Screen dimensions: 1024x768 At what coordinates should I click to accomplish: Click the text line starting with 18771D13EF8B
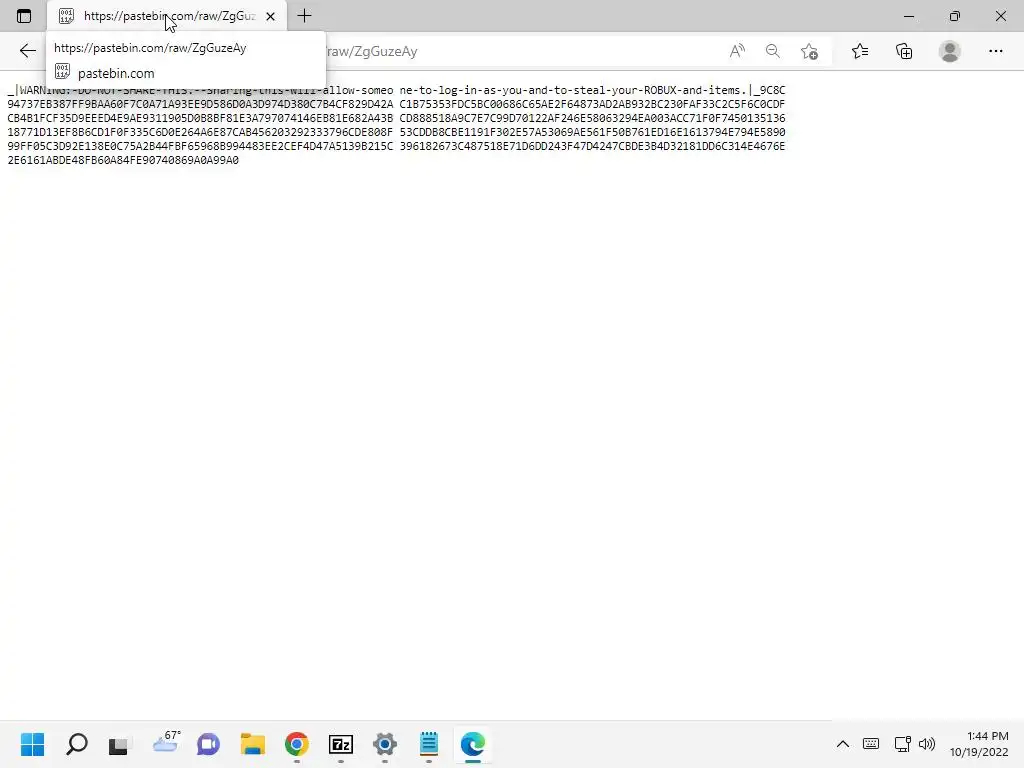coord(396,132)
